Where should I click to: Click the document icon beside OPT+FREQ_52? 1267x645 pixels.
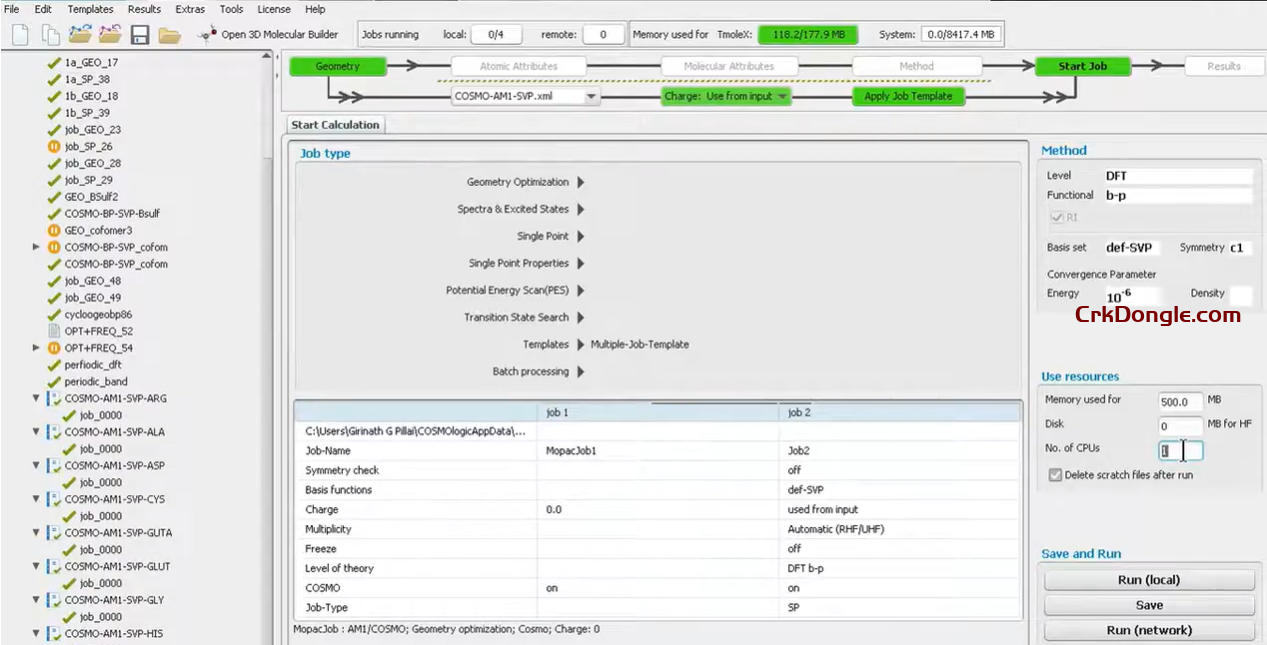point(54,331)
